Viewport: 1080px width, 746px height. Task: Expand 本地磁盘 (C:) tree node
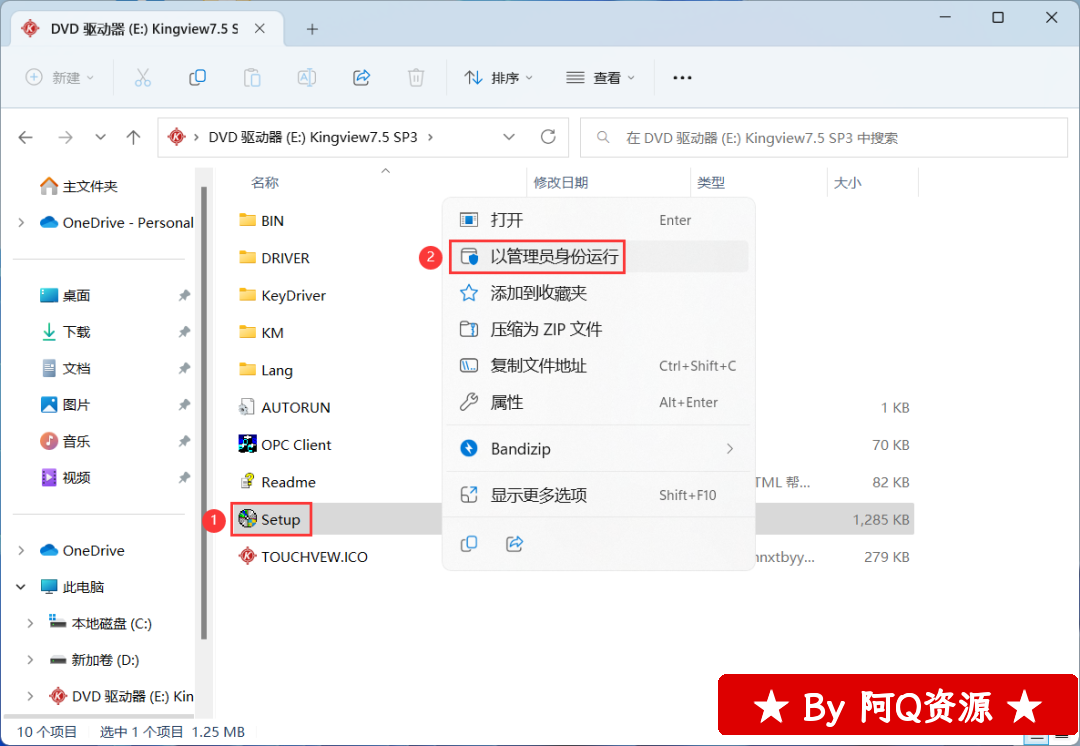[x=30, y=623]
